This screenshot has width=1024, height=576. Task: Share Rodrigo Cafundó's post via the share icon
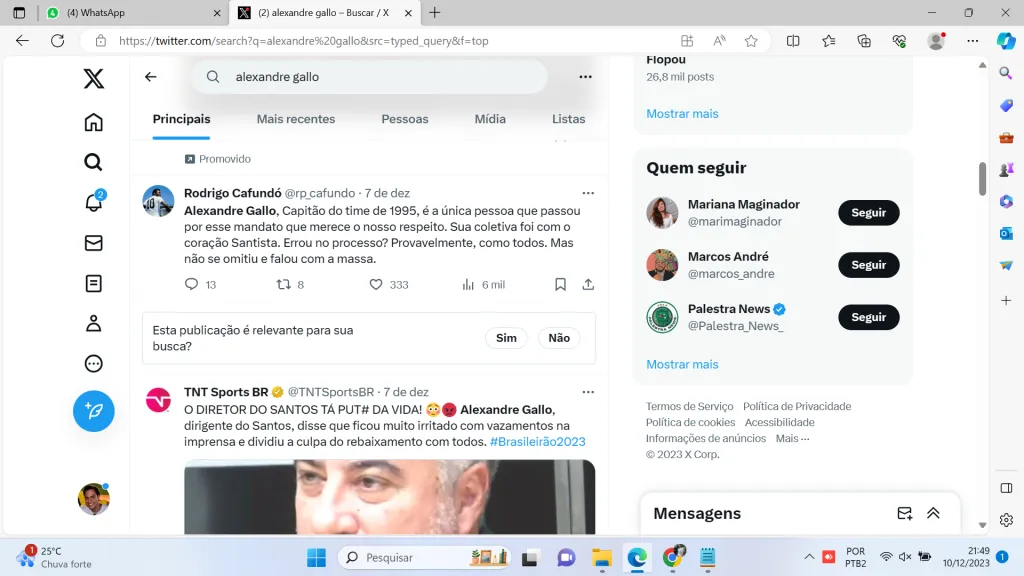pos(588,284)
